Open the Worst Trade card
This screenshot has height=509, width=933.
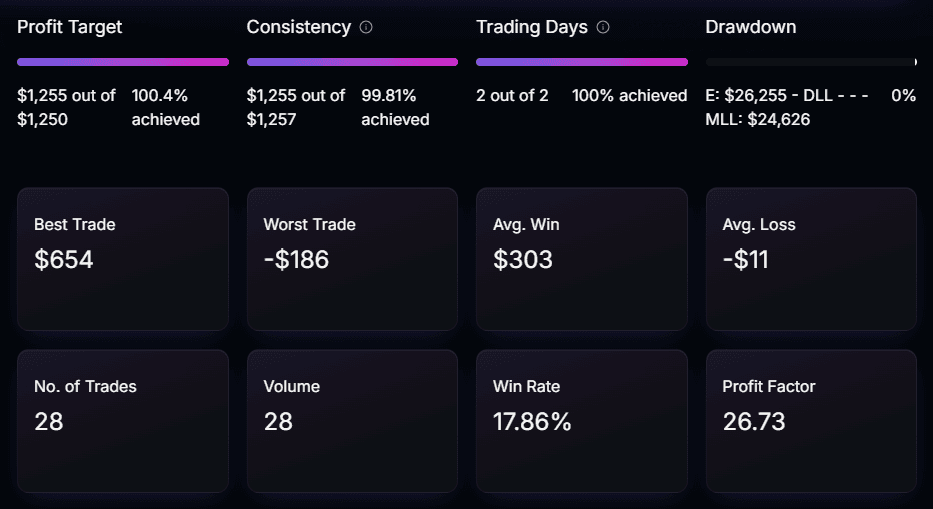coord(352,259)
